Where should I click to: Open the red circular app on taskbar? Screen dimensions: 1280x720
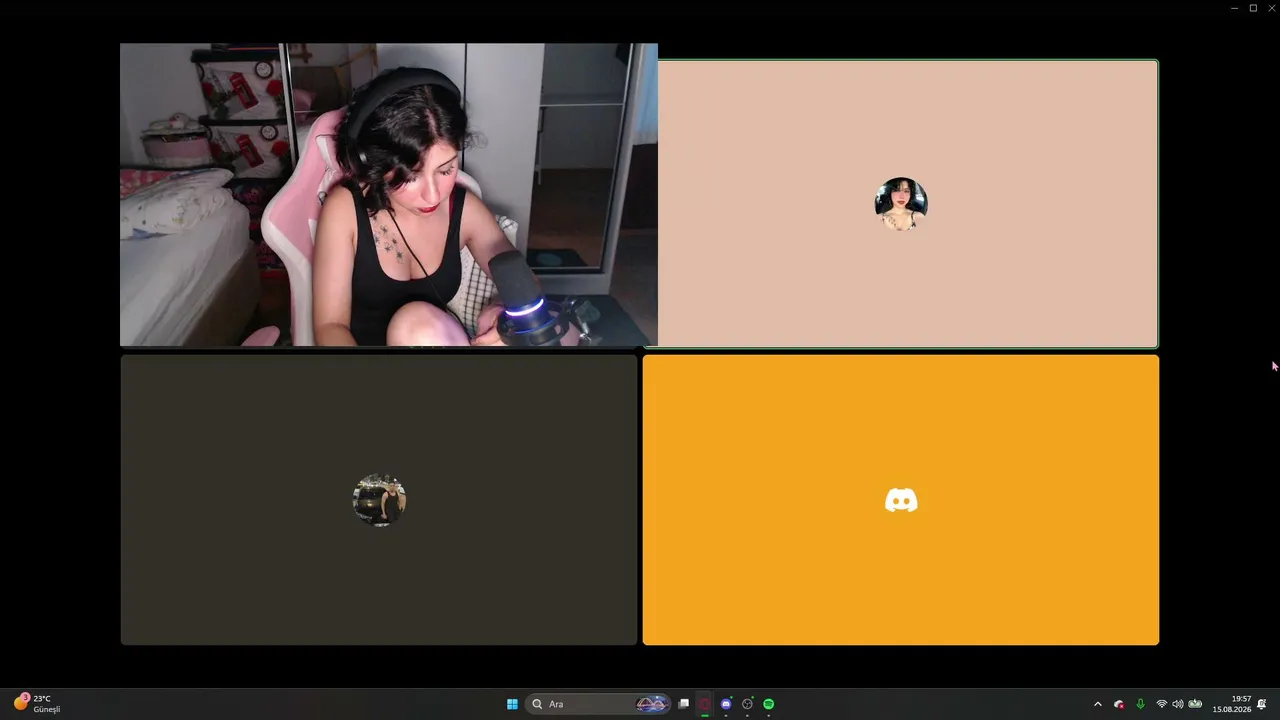(x=705, y=704)
